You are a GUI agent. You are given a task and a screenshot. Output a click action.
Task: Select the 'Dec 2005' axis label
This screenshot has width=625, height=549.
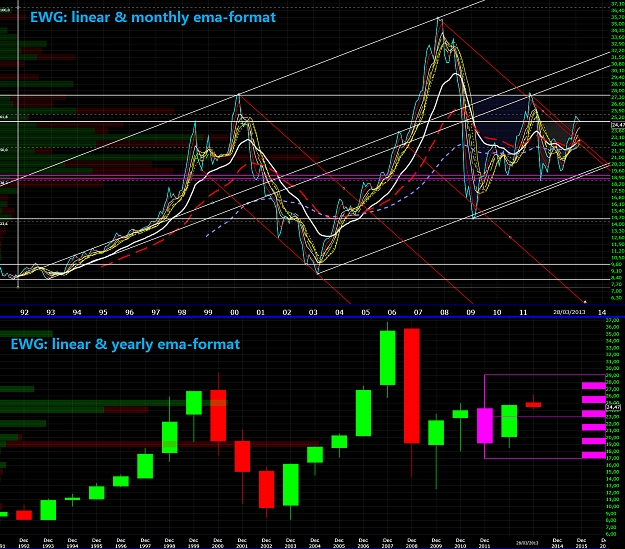pos(339,543)
